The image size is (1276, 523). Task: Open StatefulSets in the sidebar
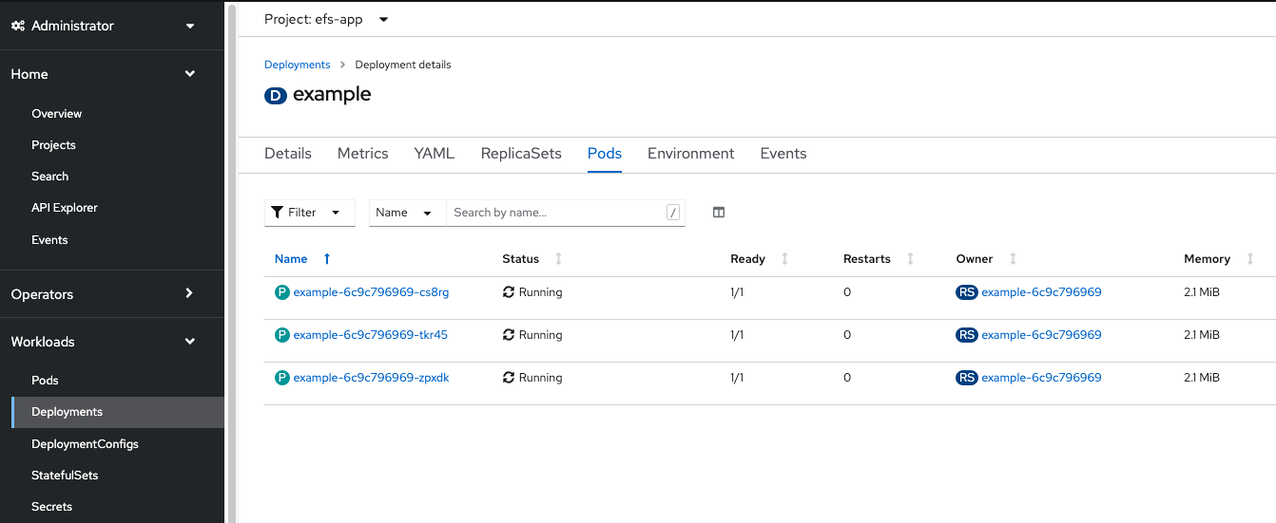(65, 475)
